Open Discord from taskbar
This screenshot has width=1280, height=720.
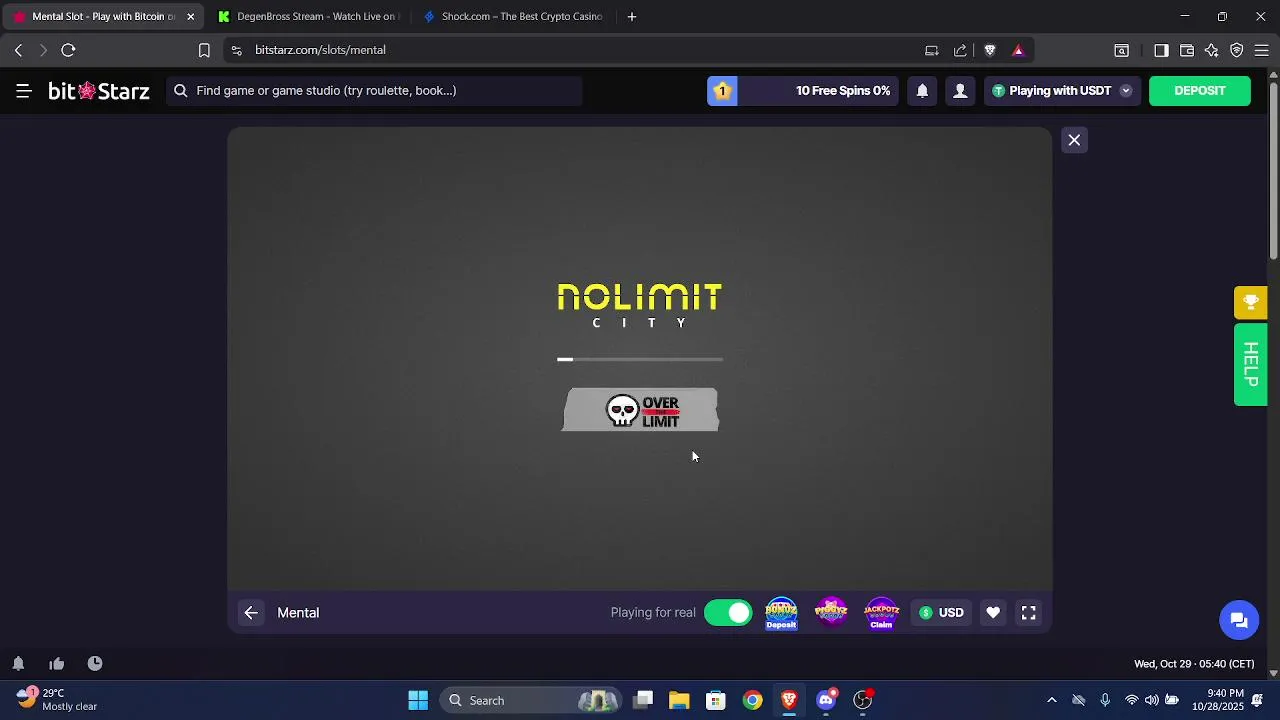[826, 701]
